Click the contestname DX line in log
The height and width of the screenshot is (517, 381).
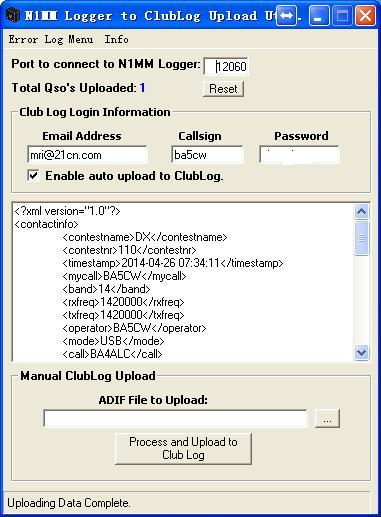point(145,237)
